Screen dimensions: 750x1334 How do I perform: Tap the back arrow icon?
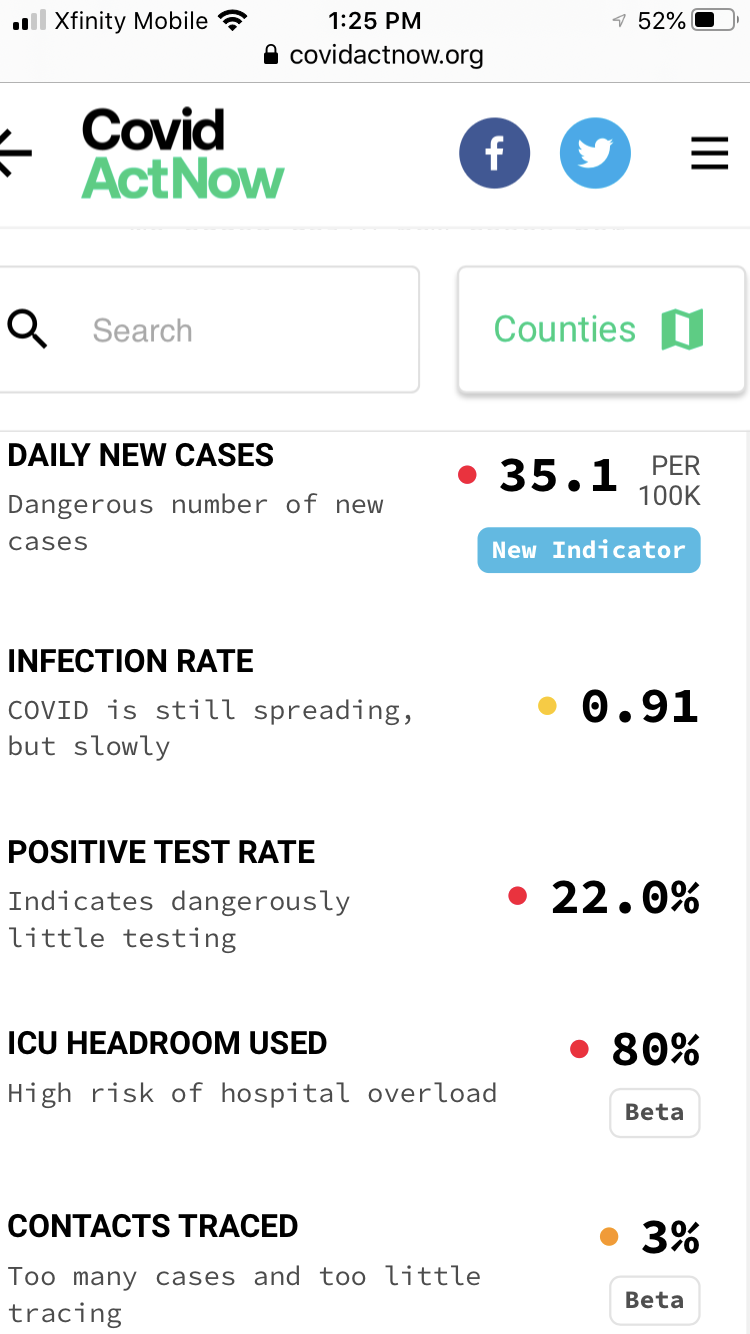[16, 153]
